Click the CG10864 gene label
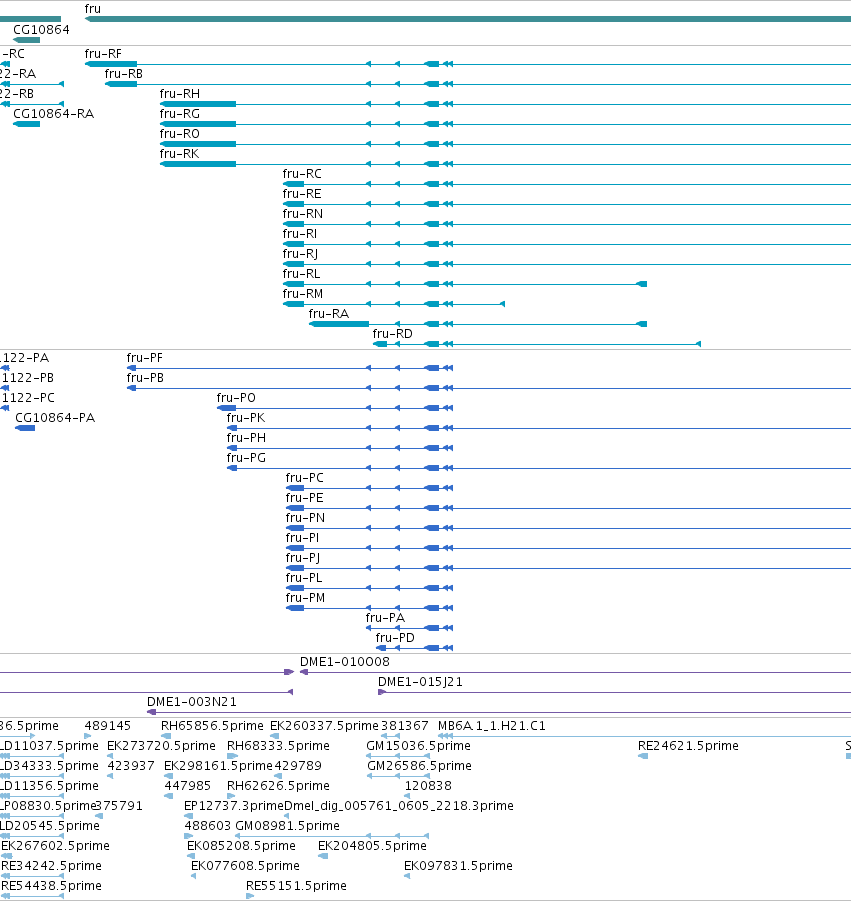 41,29
